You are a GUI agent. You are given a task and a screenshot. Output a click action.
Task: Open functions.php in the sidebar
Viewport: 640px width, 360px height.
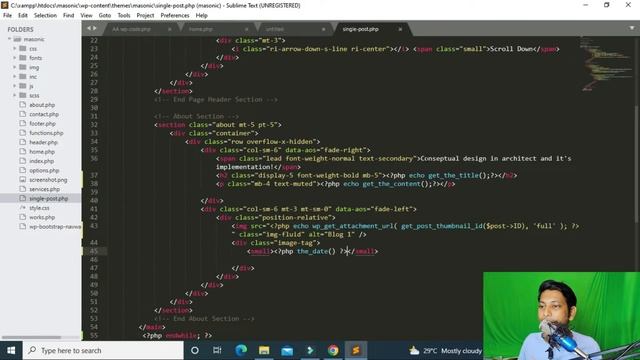coord(46,133)
